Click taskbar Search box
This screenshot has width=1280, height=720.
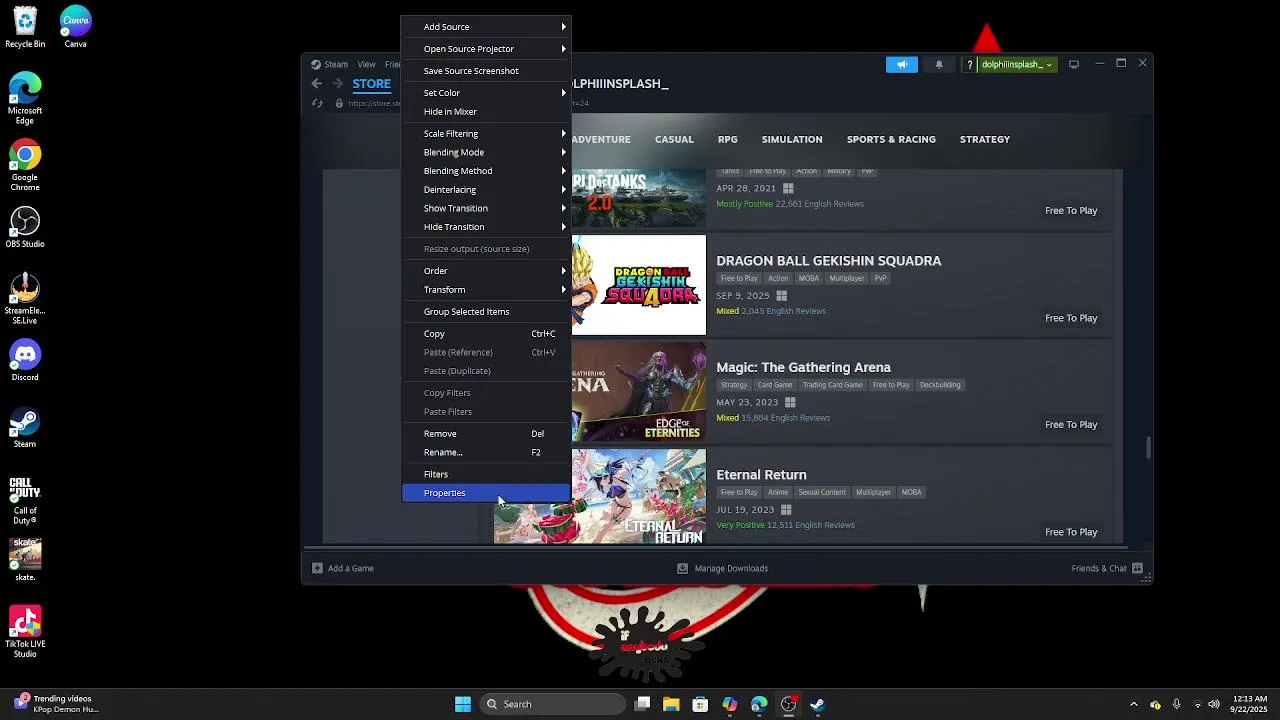point(552,704)
